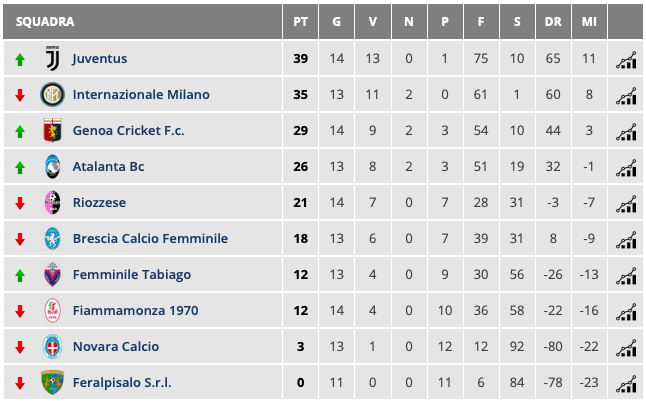Open the Brescia Calcio Femminile team link

150,239
